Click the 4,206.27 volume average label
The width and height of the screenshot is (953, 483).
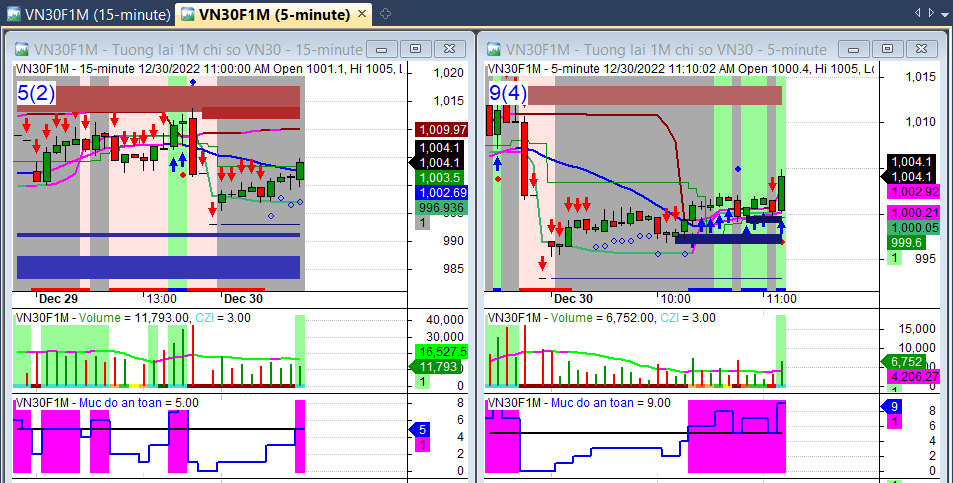point(914,377)
